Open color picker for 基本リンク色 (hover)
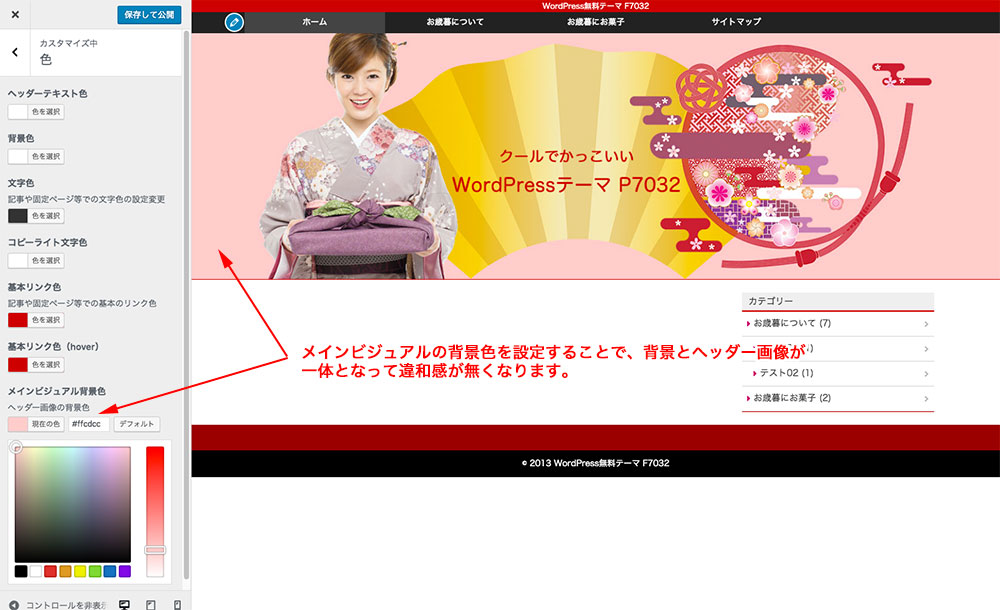Image resolution: width=1000 pixels, height=610 pixels. (36, 364)
